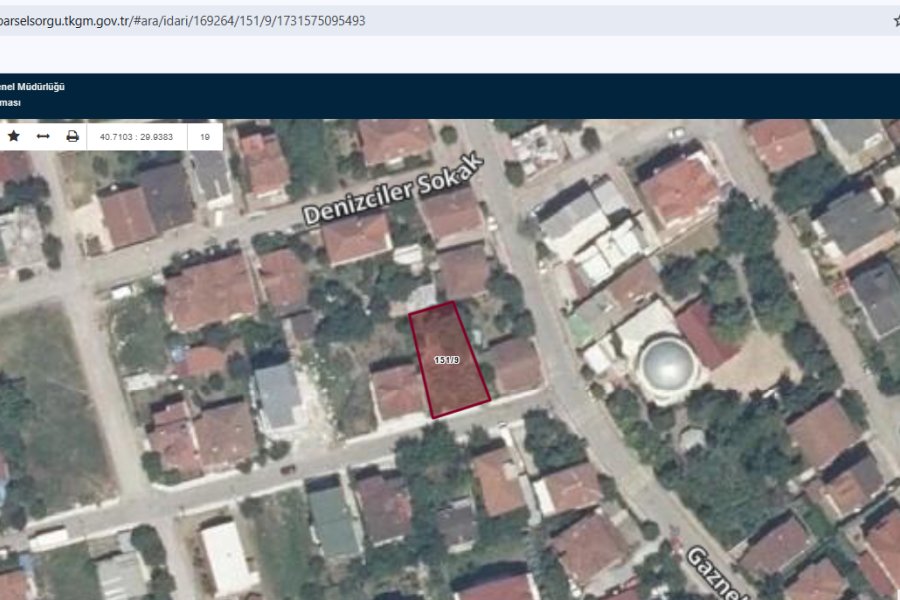Image resolution: width=900 pixels, height=600 pixels.
Task: Click the round mosque dome on map
Action: tap(669, 365)
